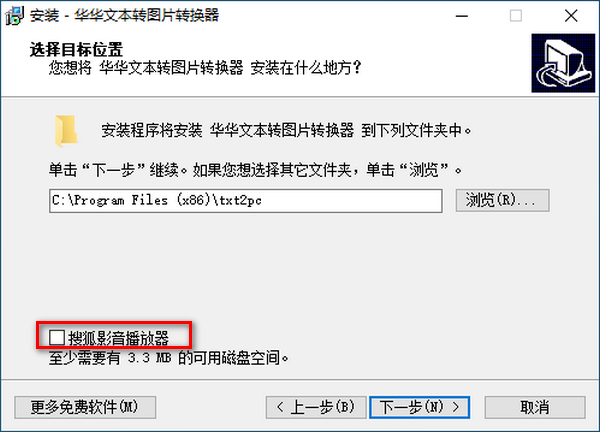Viewport: 600px width, 432px height.
Task: Click the 您想将…安装在什么地方? subtitle text
Action: tap(205, 68)
